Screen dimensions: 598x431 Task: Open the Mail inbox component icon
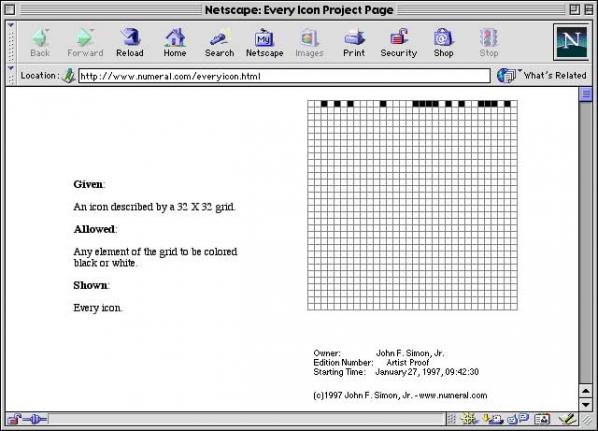point(493,419)
